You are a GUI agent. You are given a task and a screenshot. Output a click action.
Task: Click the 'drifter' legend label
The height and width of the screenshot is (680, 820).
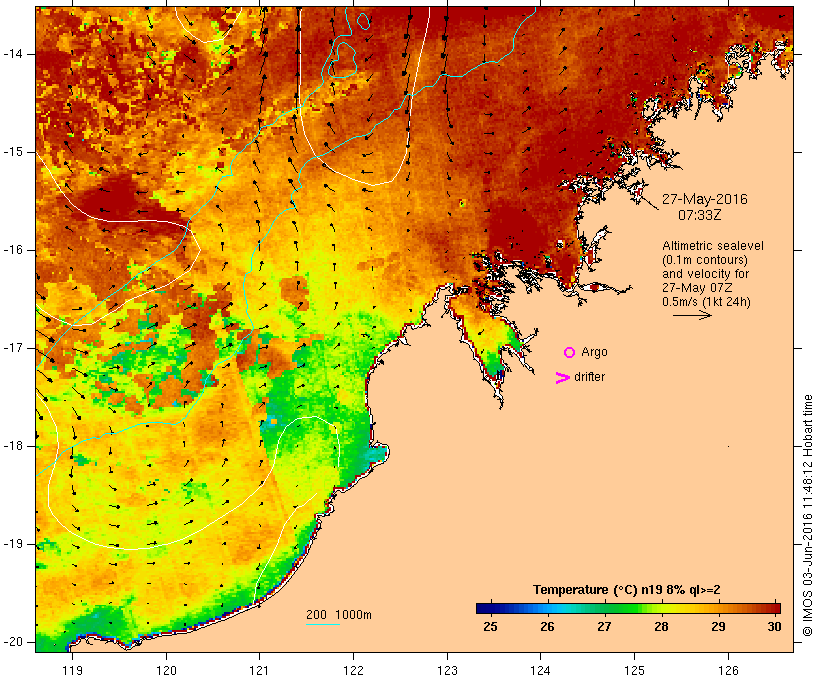coord(589,377)
